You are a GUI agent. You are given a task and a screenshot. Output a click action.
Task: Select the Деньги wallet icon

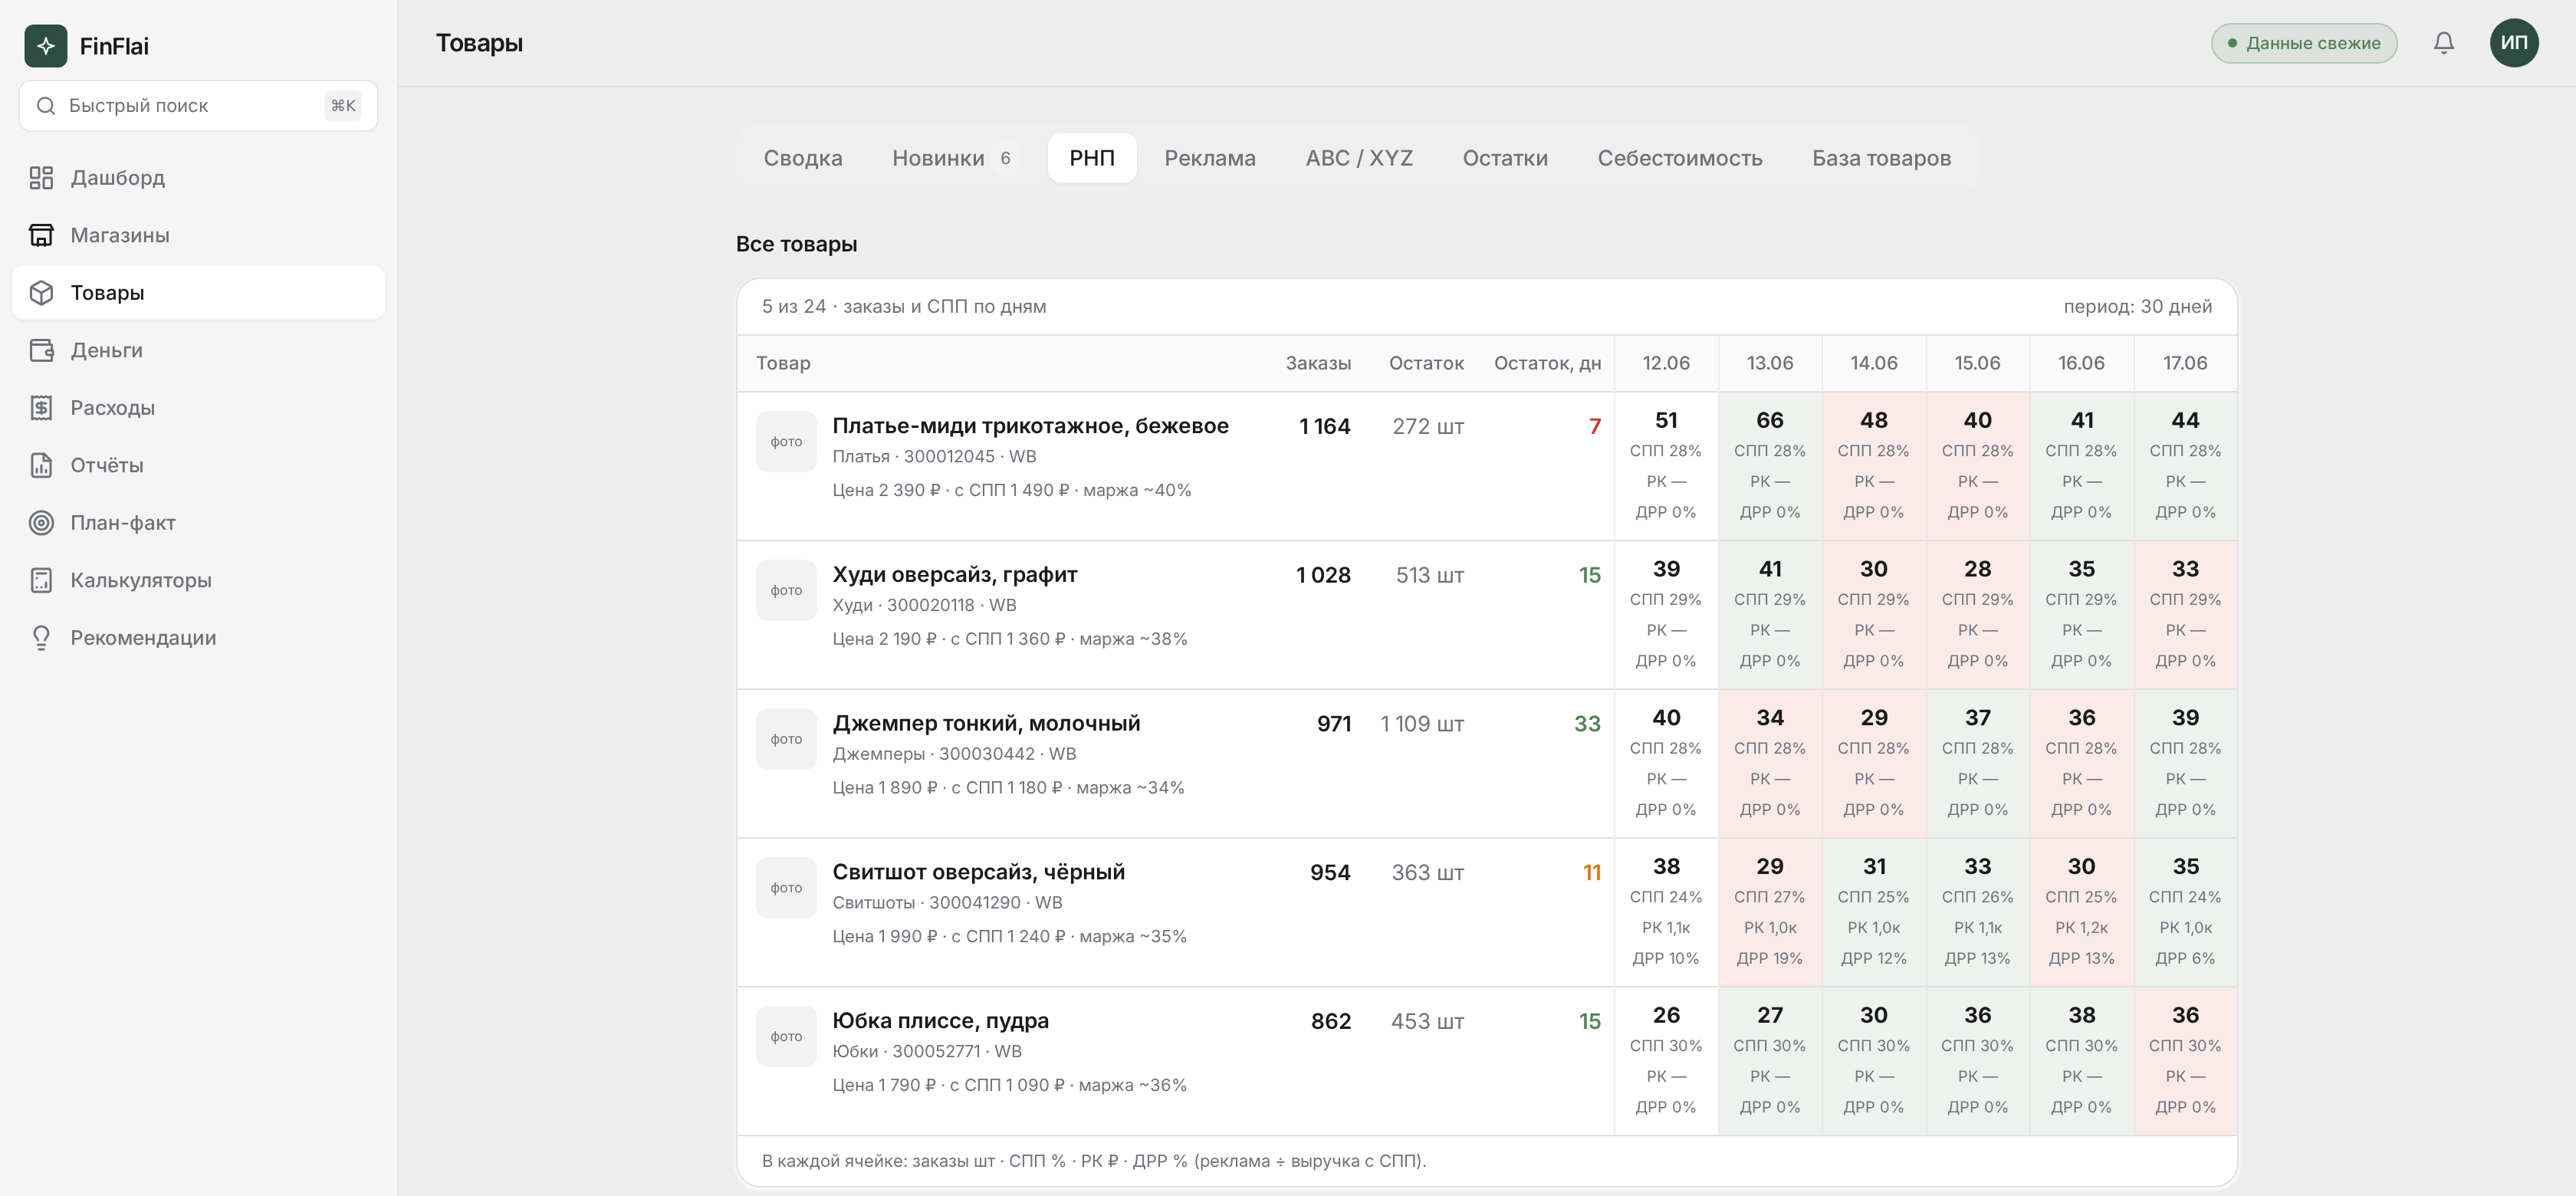point(41,350)
